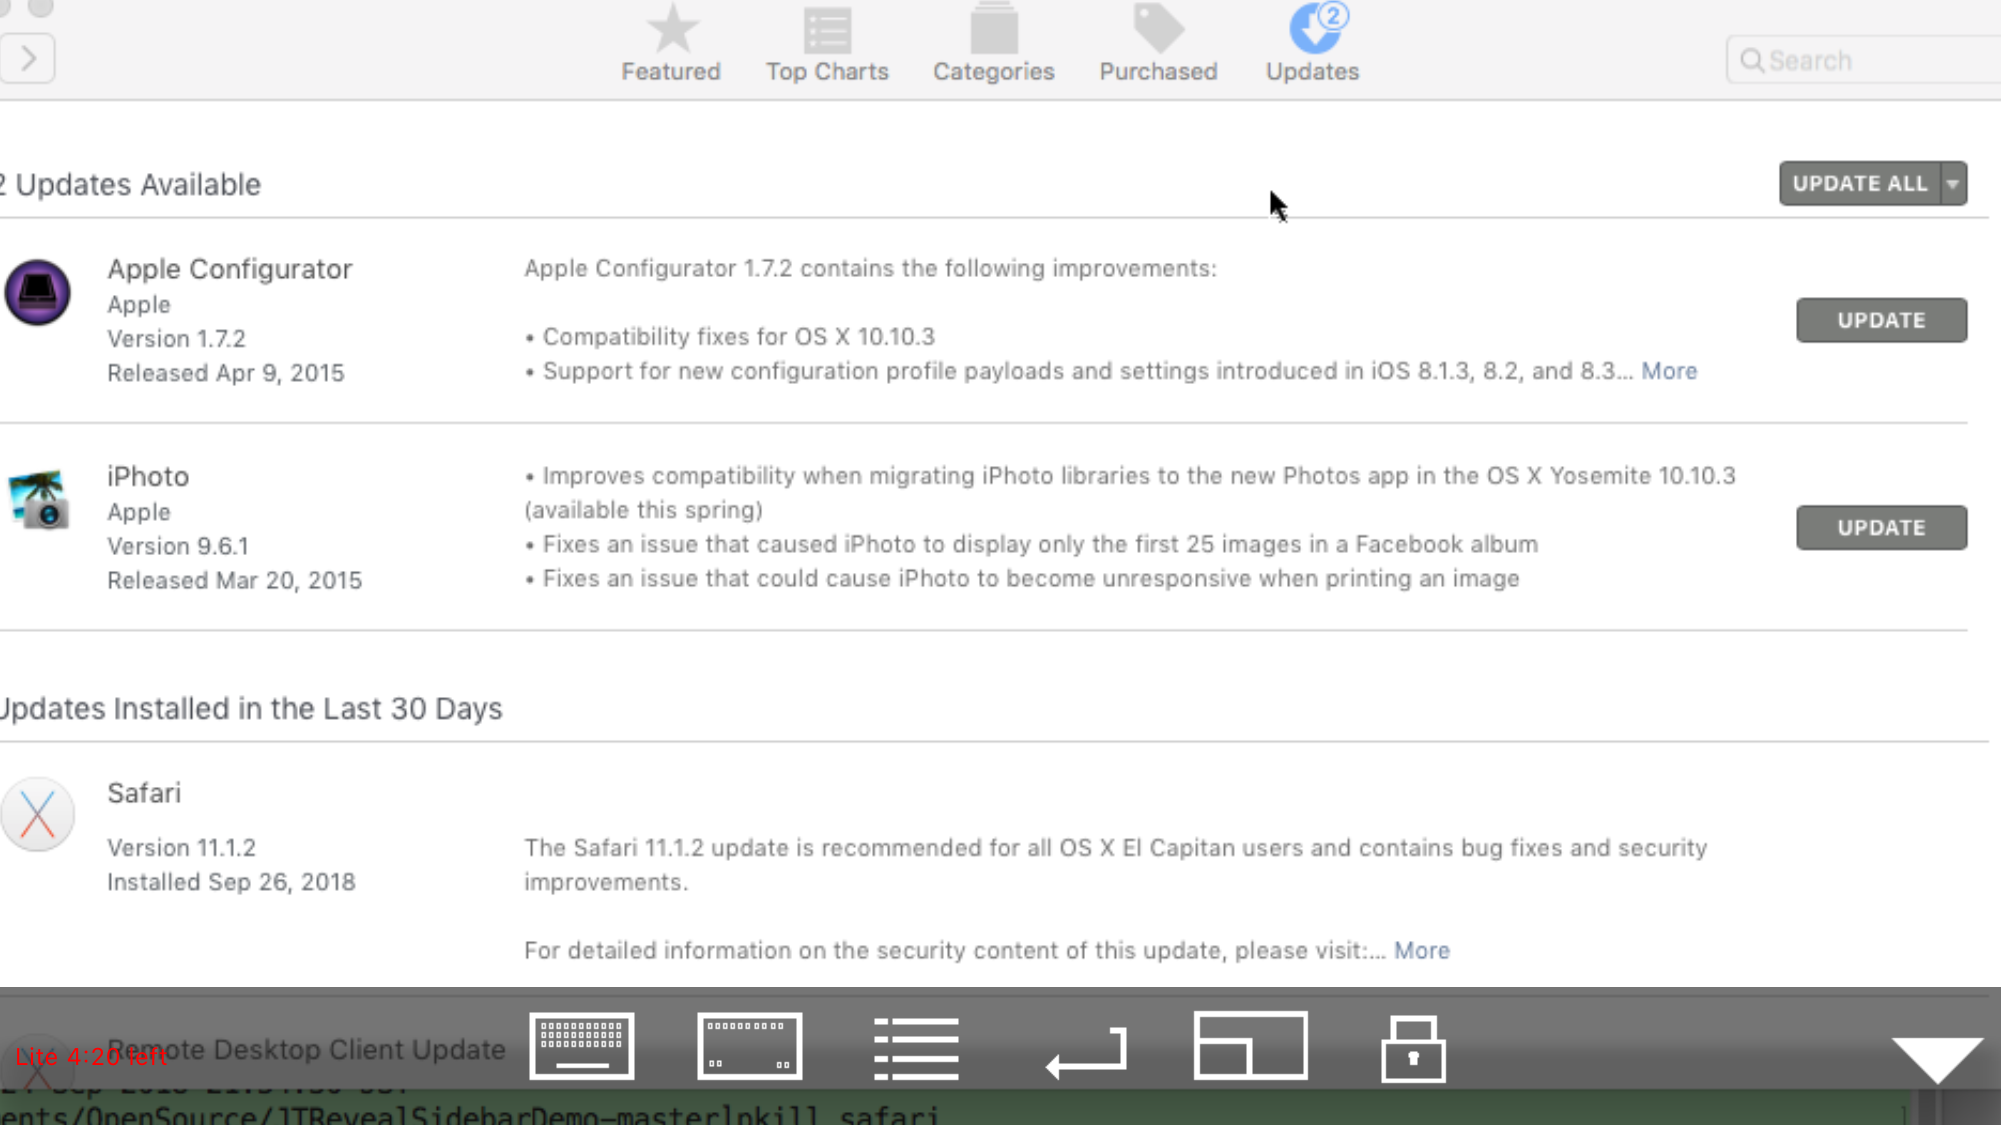
Task: Update Apple Configurator
Action: 1881,320
